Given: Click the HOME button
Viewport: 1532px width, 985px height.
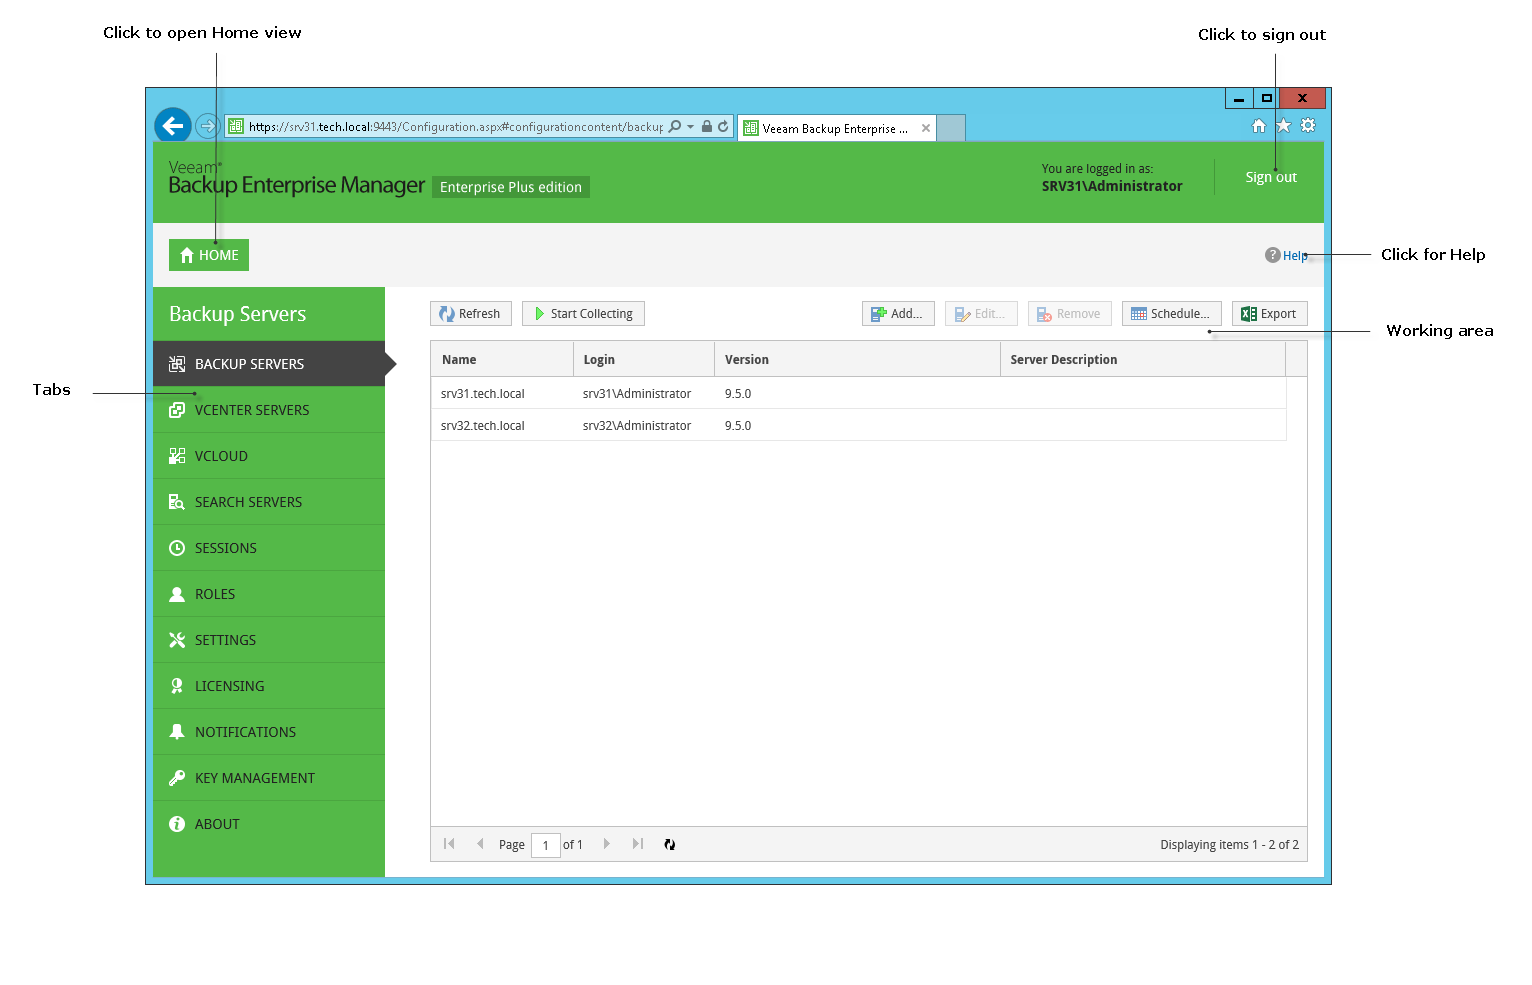Looking at the screenshot, I should coord(209,255).
